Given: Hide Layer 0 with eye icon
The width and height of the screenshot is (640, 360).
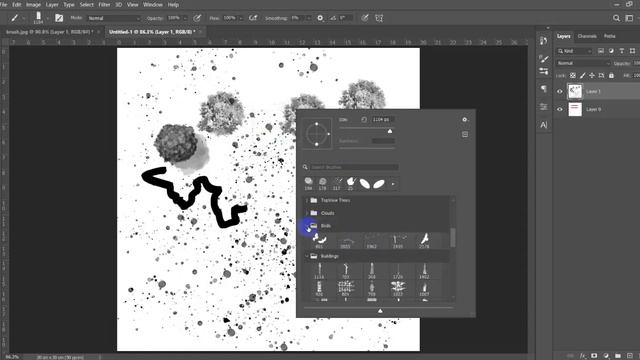Looking at the screenshot, I should [x=560, y=109].
